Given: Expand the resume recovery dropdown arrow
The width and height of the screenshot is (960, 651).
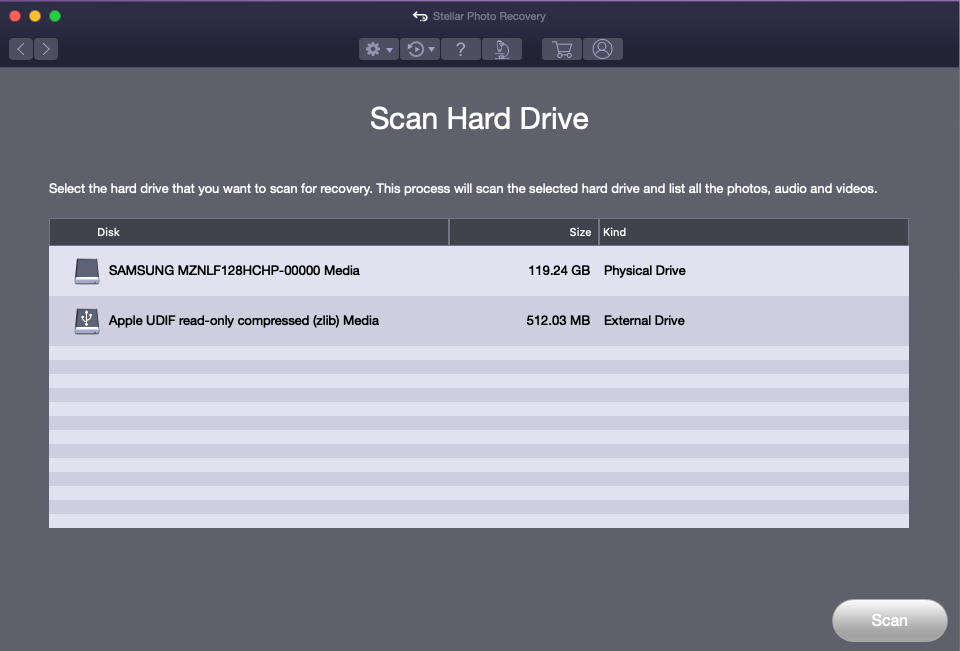Looking at the screenshot, I should pos(432,50).
